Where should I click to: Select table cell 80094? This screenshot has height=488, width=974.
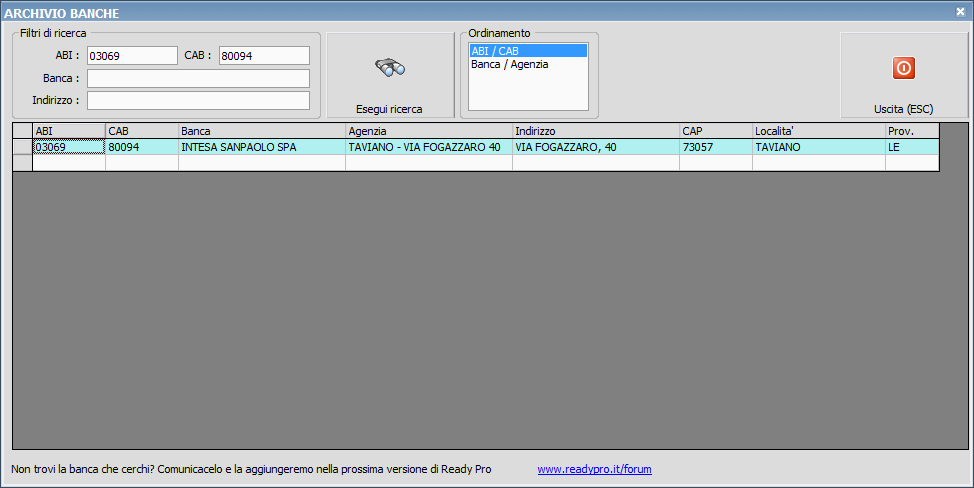(142, 147)
